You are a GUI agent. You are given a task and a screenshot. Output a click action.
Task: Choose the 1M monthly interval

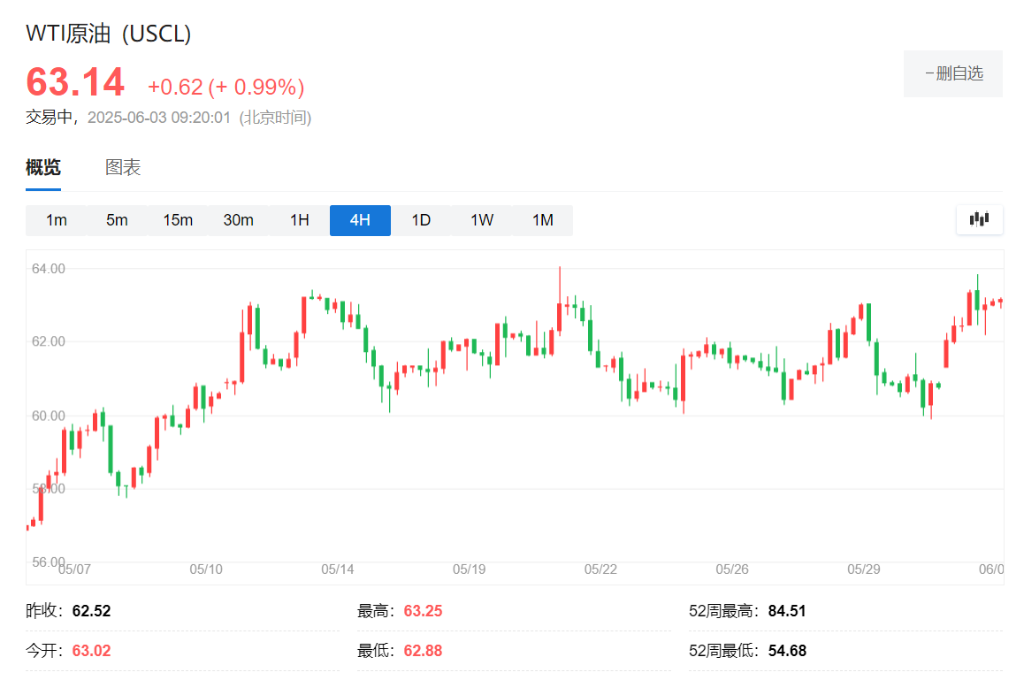coord(542,220)
